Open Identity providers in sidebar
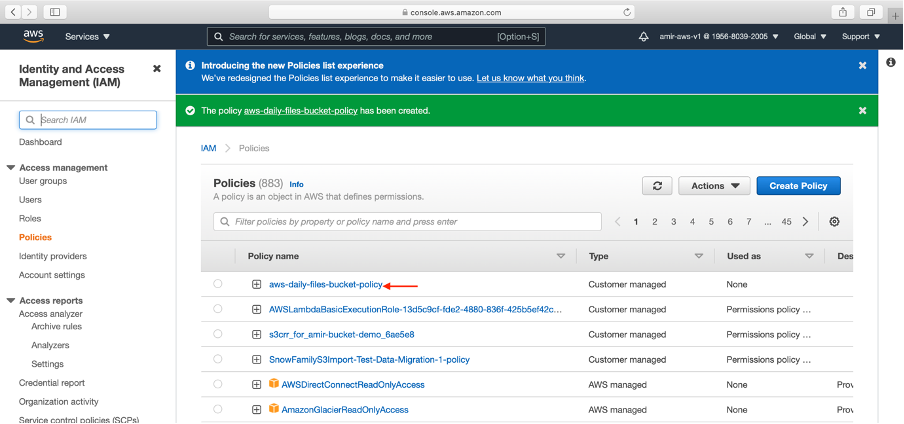904x424 pixels. click(x=52, y=256)
